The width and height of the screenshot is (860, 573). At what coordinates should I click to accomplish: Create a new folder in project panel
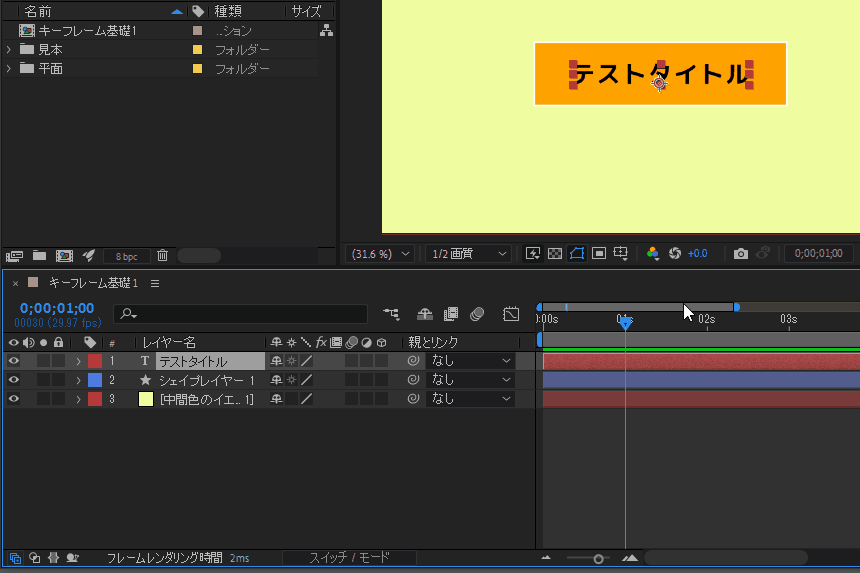[39, 256]
